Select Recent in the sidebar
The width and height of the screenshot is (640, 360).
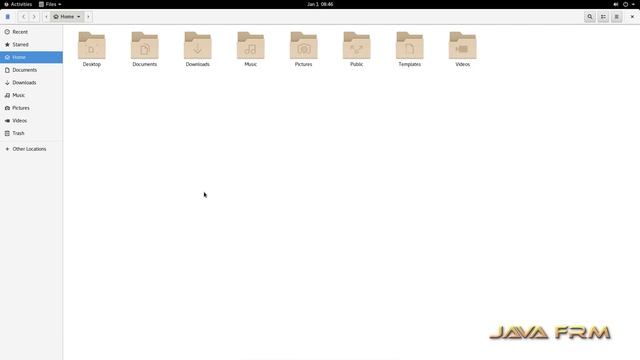pyautogui.click(x=31, y=32)
